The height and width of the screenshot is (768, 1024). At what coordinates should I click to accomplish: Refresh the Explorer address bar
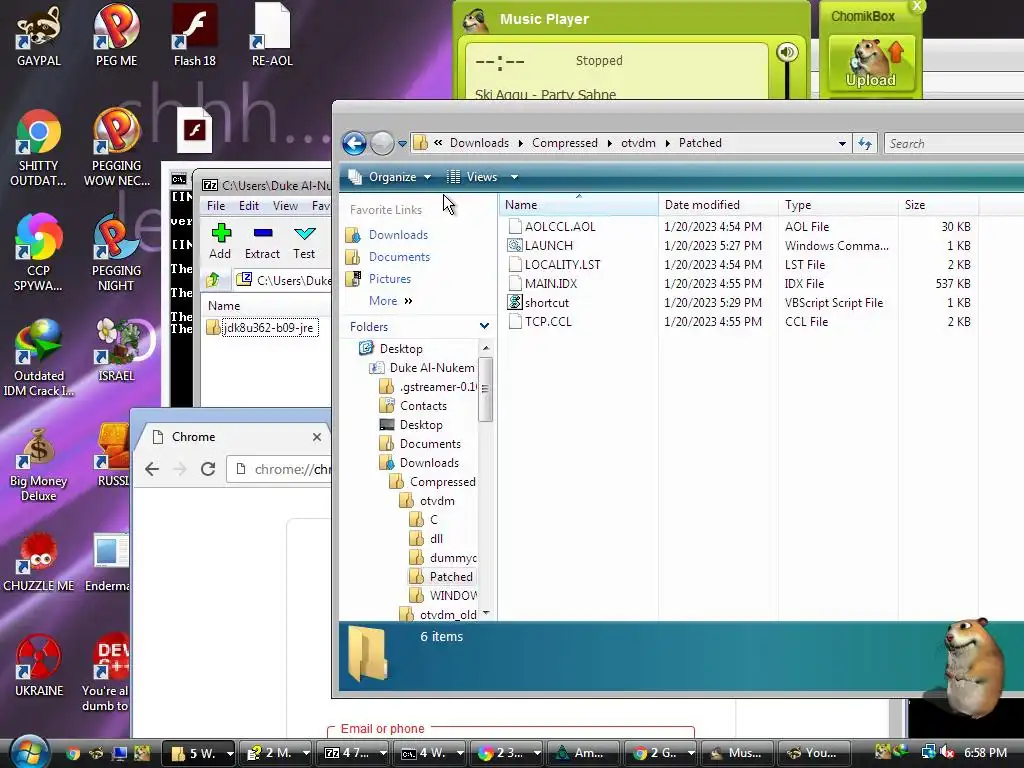click(865, 143)
